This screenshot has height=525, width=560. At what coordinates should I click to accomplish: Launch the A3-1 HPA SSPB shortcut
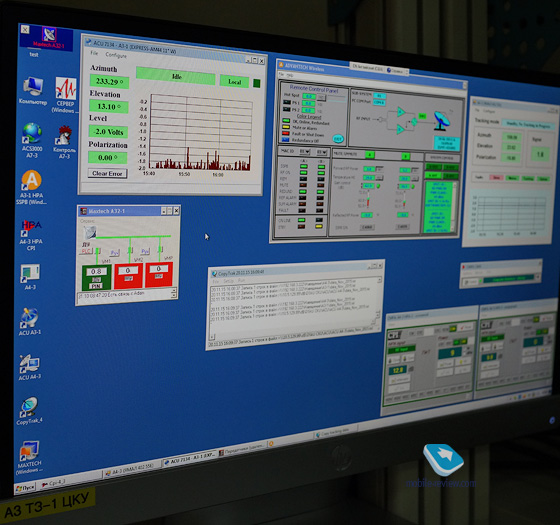click(31, 187)
